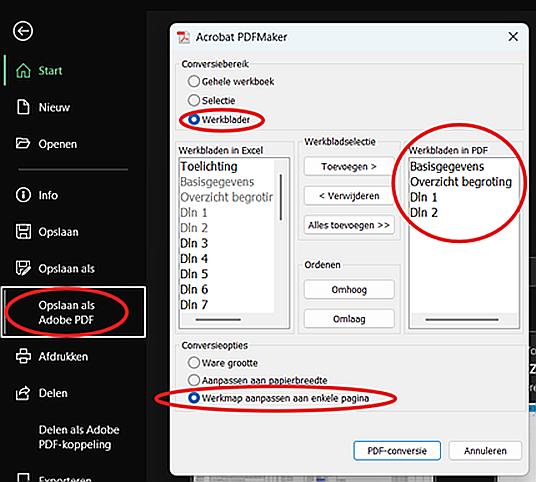Select Aanpassen aan papierbreedte option
Image resolution: width=536 pixels, height=482 pixels.
[x=194, y=380]
